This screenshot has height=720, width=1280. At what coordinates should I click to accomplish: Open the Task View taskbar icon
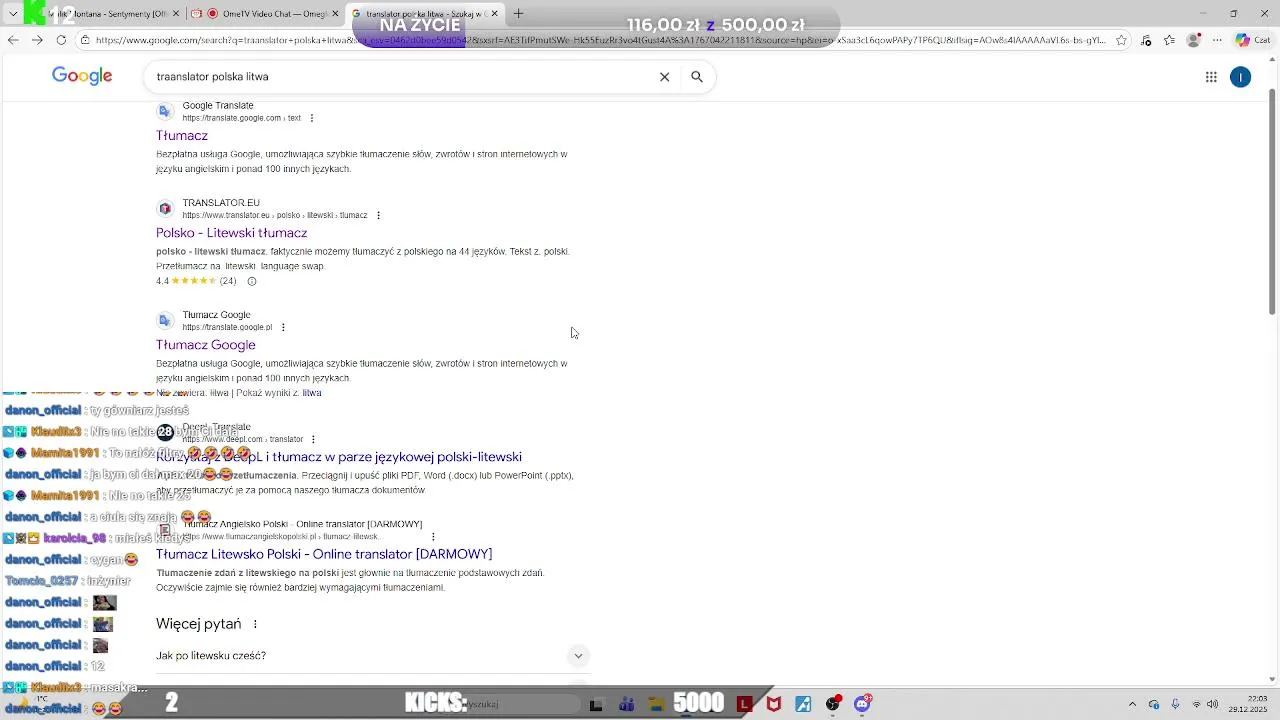[x=596, y=704]
